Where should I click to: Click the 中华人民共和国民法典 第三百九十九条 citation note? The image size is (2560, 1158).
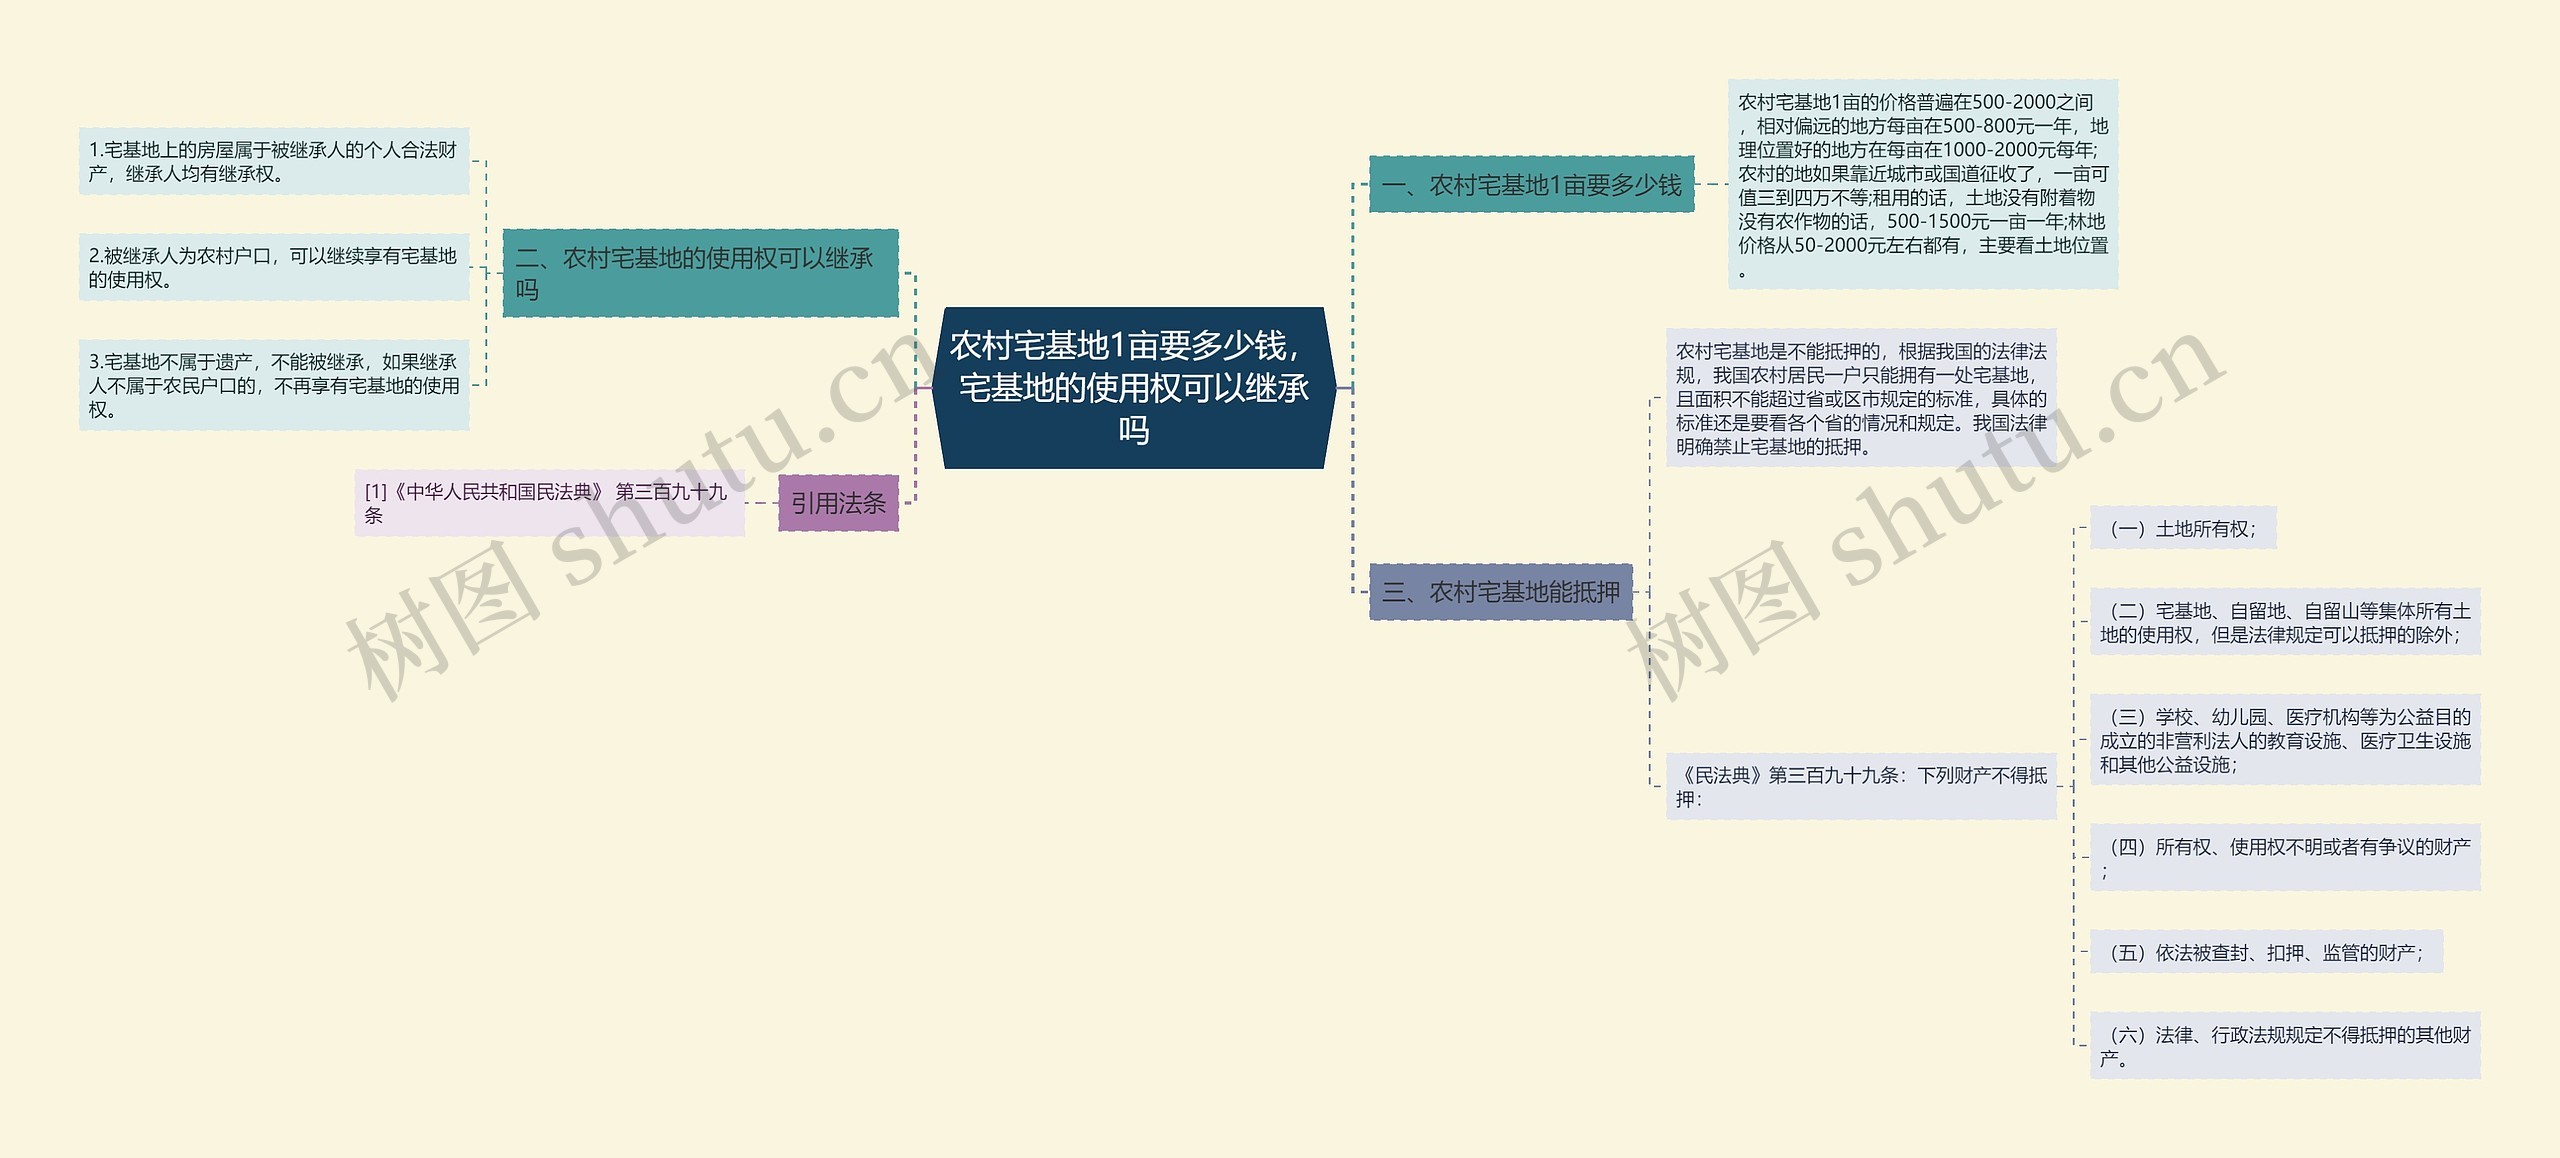pyautogui.click(x=549, y=503)
